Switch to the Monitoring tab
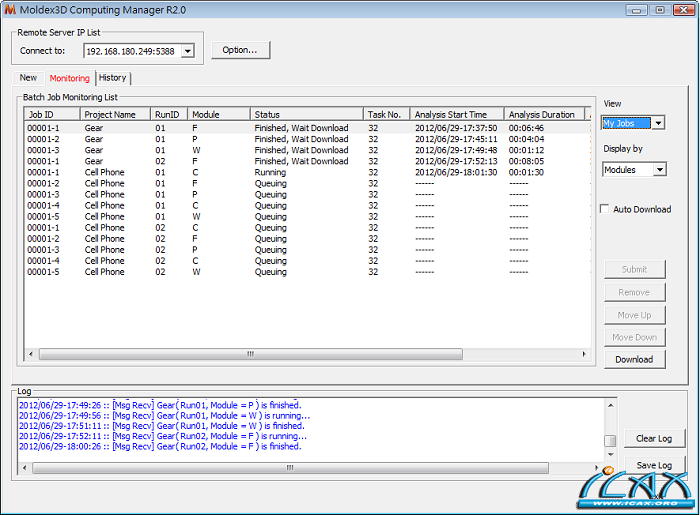The height and width of the screenshot is (515, 700). 70,78
